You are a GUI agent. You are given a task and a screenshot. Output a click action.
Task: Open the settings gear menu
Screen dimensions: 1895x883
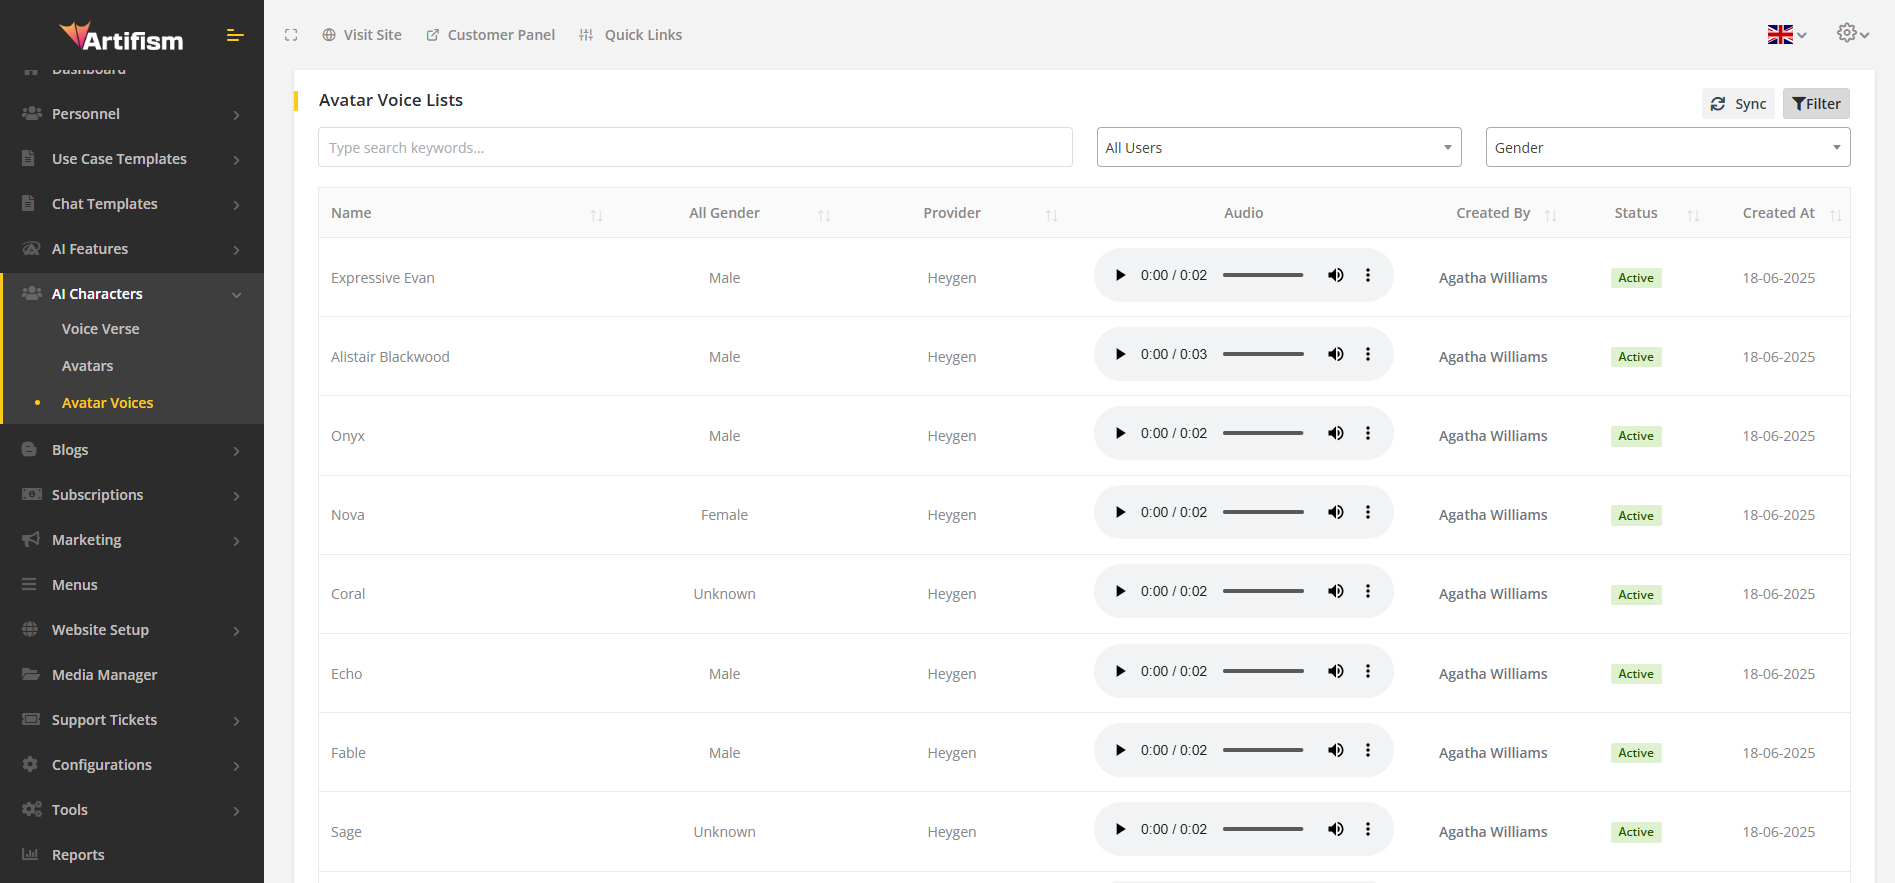click(x=1851, y=34)
